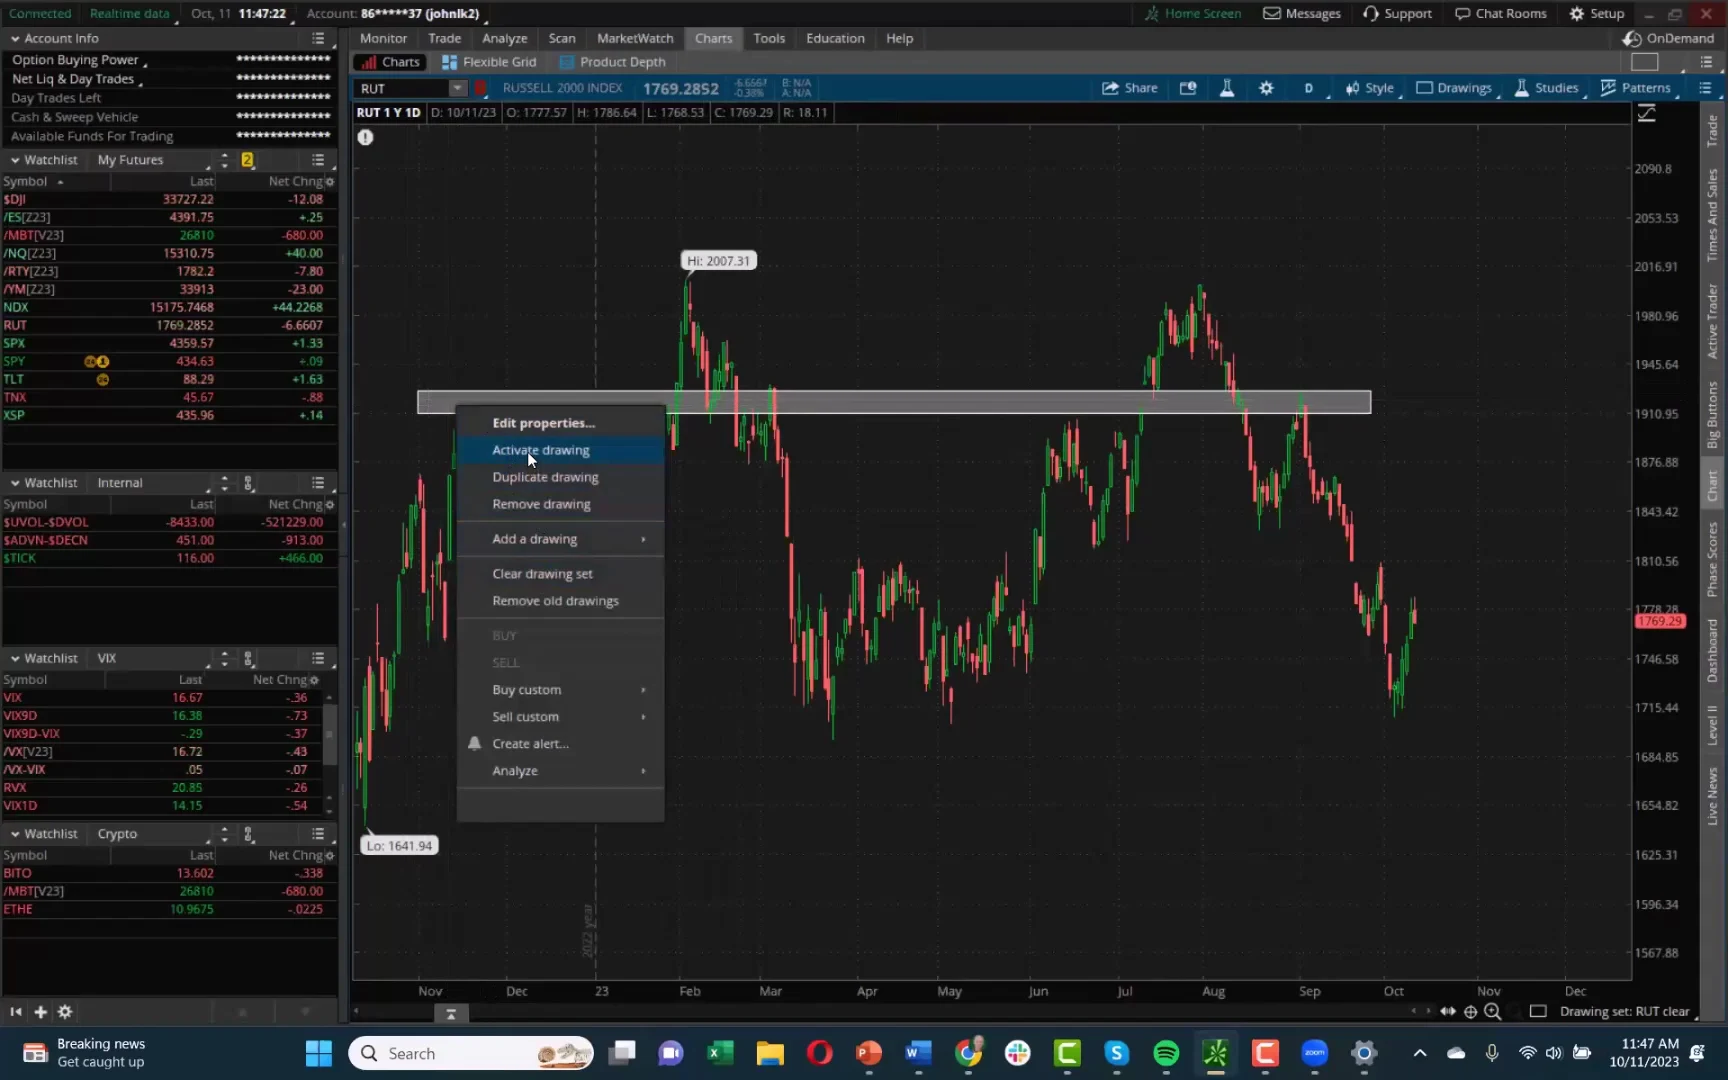This screenshot has height=1080, width=1728.
Task: Open Spotify from the taskbar
Action: [x=1166, y=1053]
